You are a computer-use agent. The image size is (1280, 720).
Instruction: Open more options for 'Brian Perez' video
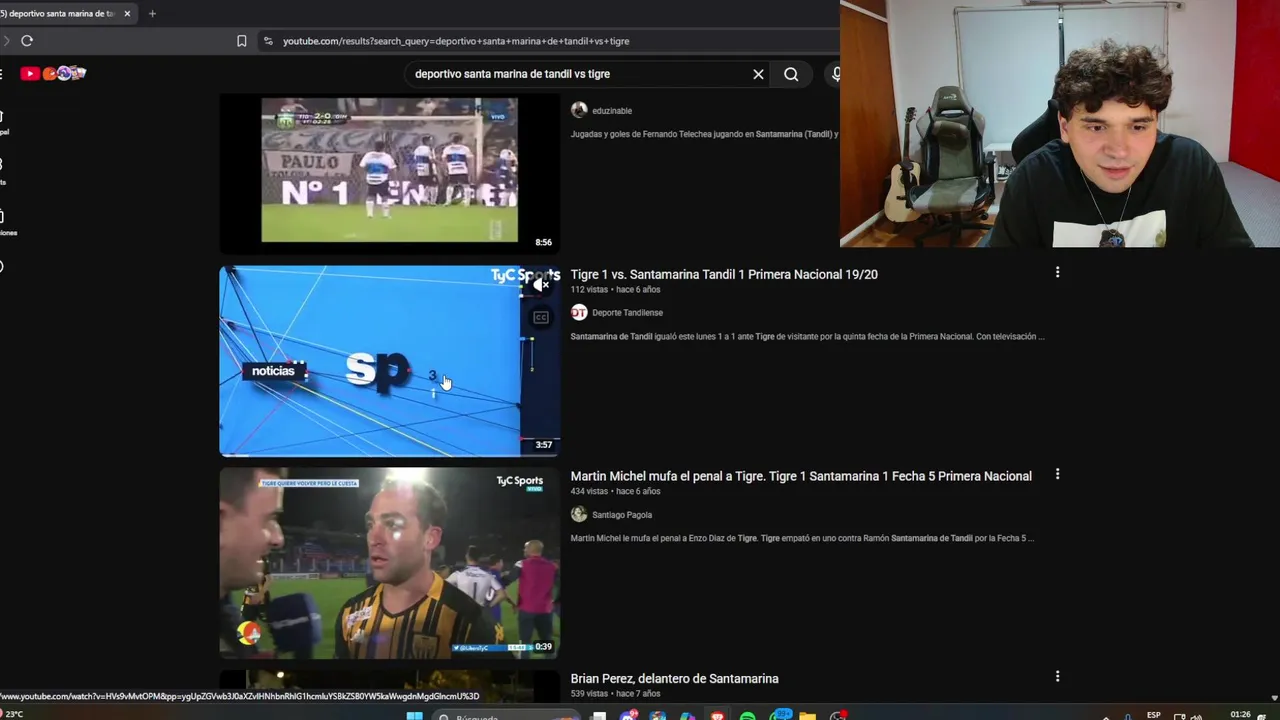point(1057,676)
